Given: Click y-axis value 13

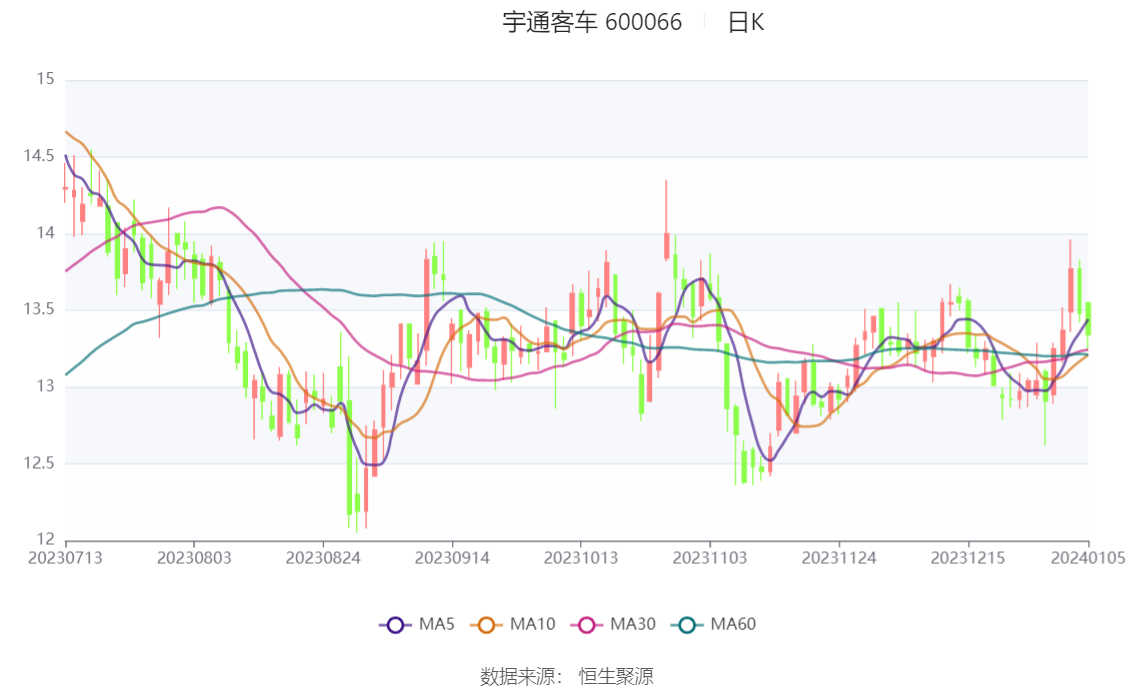Looking at the screenshot, I should click(46, 386).
